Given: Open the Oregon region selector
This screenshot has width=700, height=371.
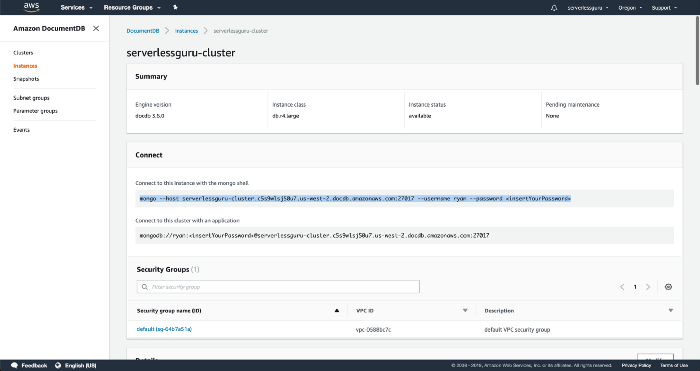Looking at the screenshot, I should tap(630, 8).
